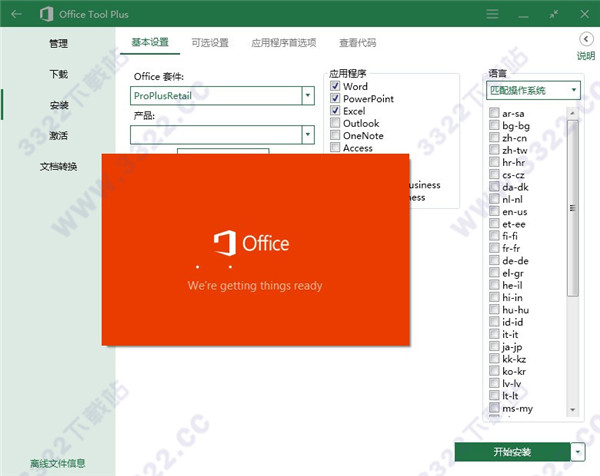Toggle the compact window size icon
600x476 pixels.
coord(553,15)
